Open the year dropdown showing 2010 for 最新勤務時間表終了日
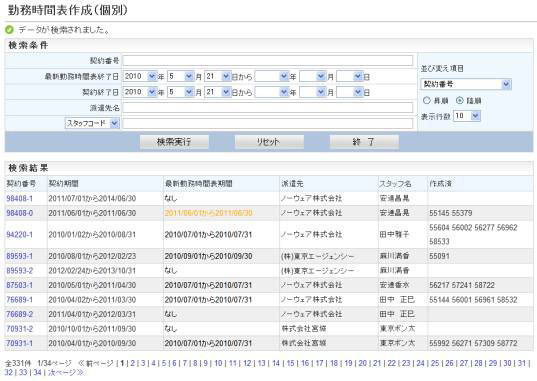This screenshot has width=537, height=381. pyautogui.click(x=140, y=76)
